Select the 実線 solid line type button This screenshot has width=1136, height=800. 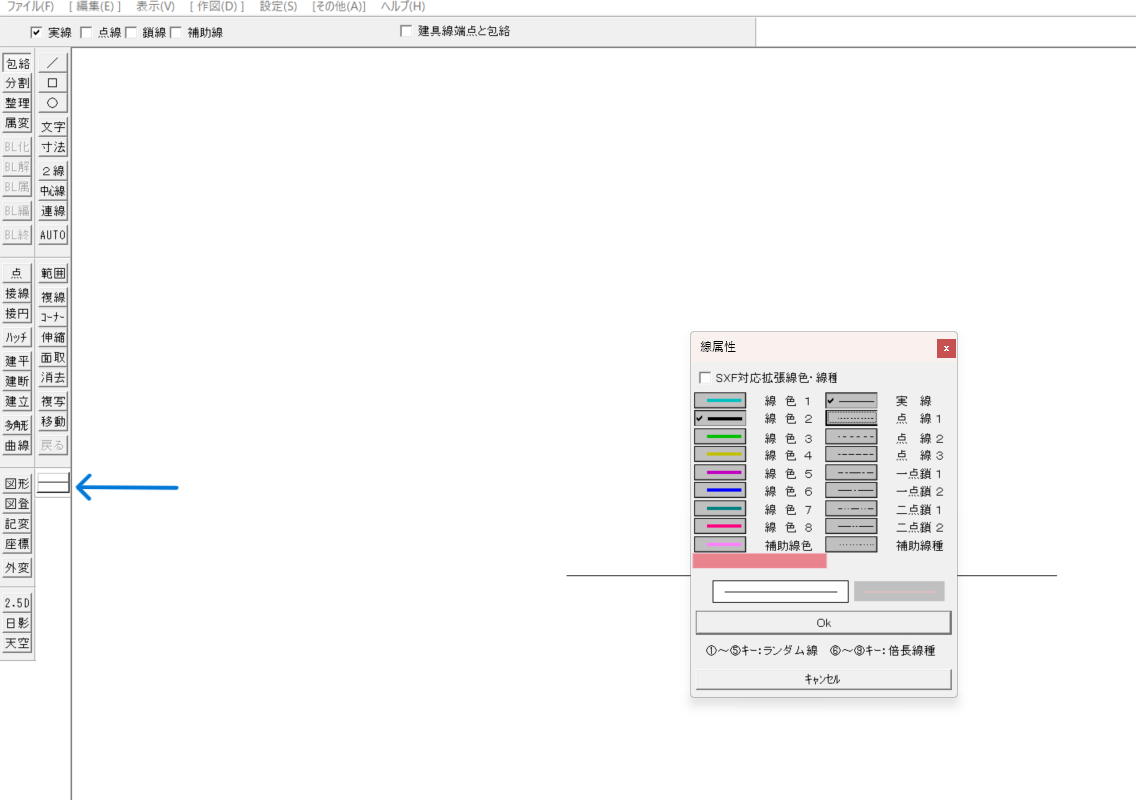[851, 401]
